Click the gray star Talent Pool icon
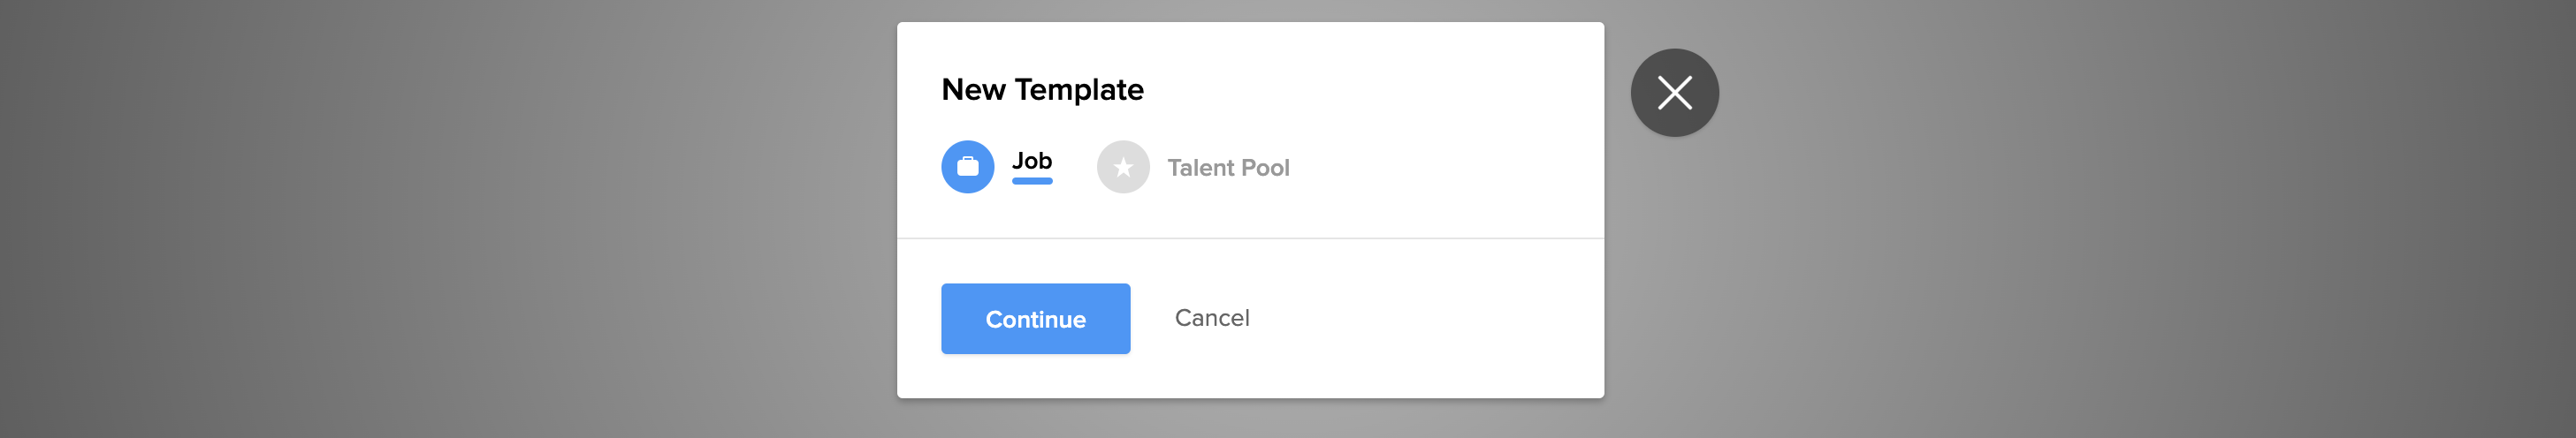Image resolution: width=2576 pixels, height=438 pixels. pyautogui.click(x=1123, y=167)
